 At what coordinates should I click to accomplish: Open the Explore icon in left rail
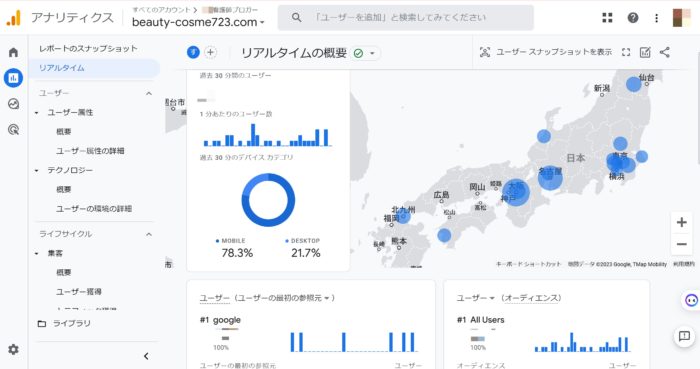[13, 104]
